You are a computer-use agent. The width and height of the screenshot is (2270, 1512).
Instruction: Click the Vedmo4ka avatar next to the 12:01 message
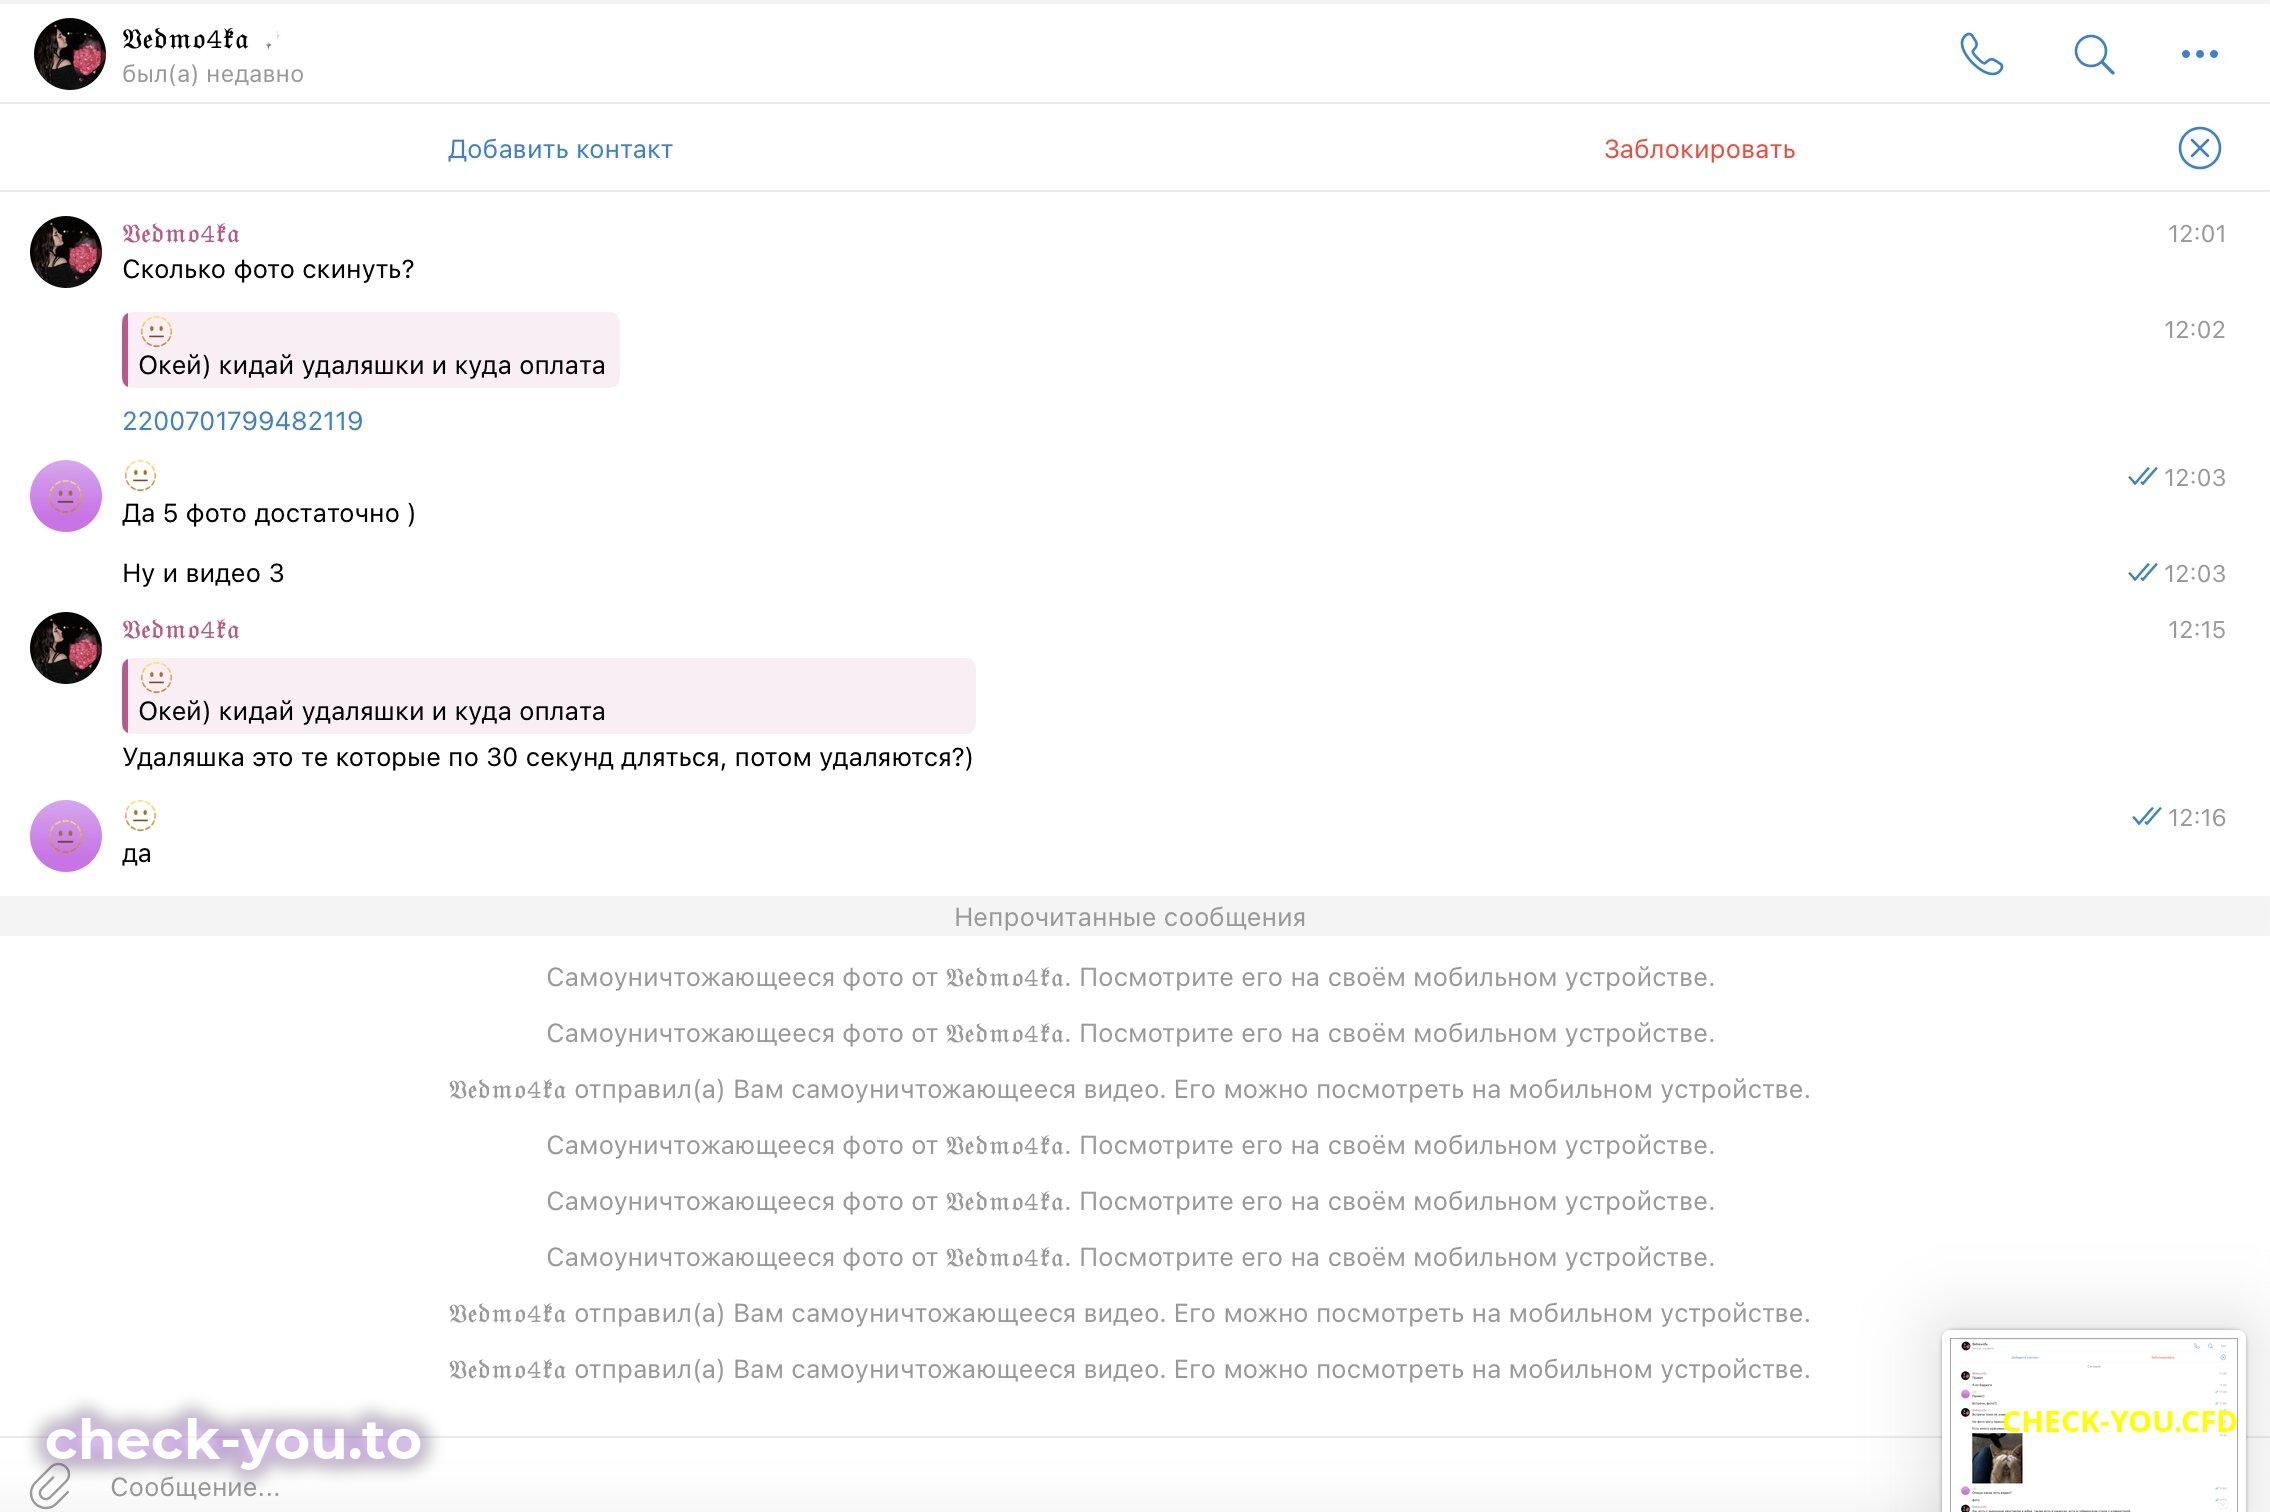pyautogui.click(x=66, y=252)
